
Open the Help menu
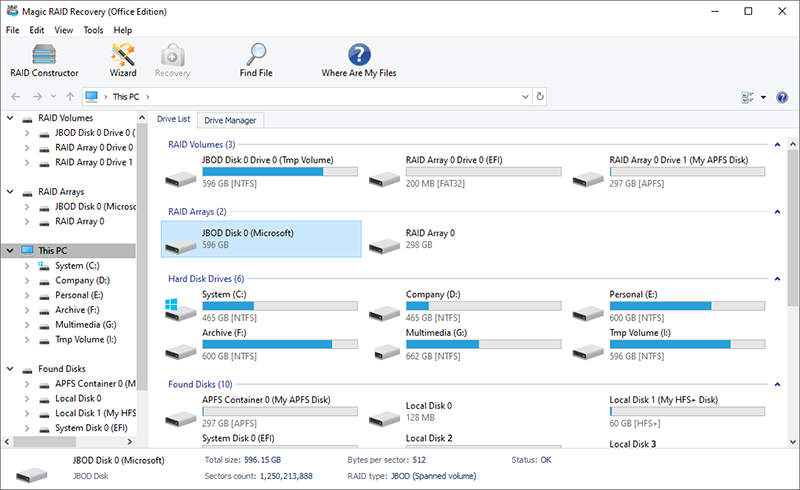[122, 30]
